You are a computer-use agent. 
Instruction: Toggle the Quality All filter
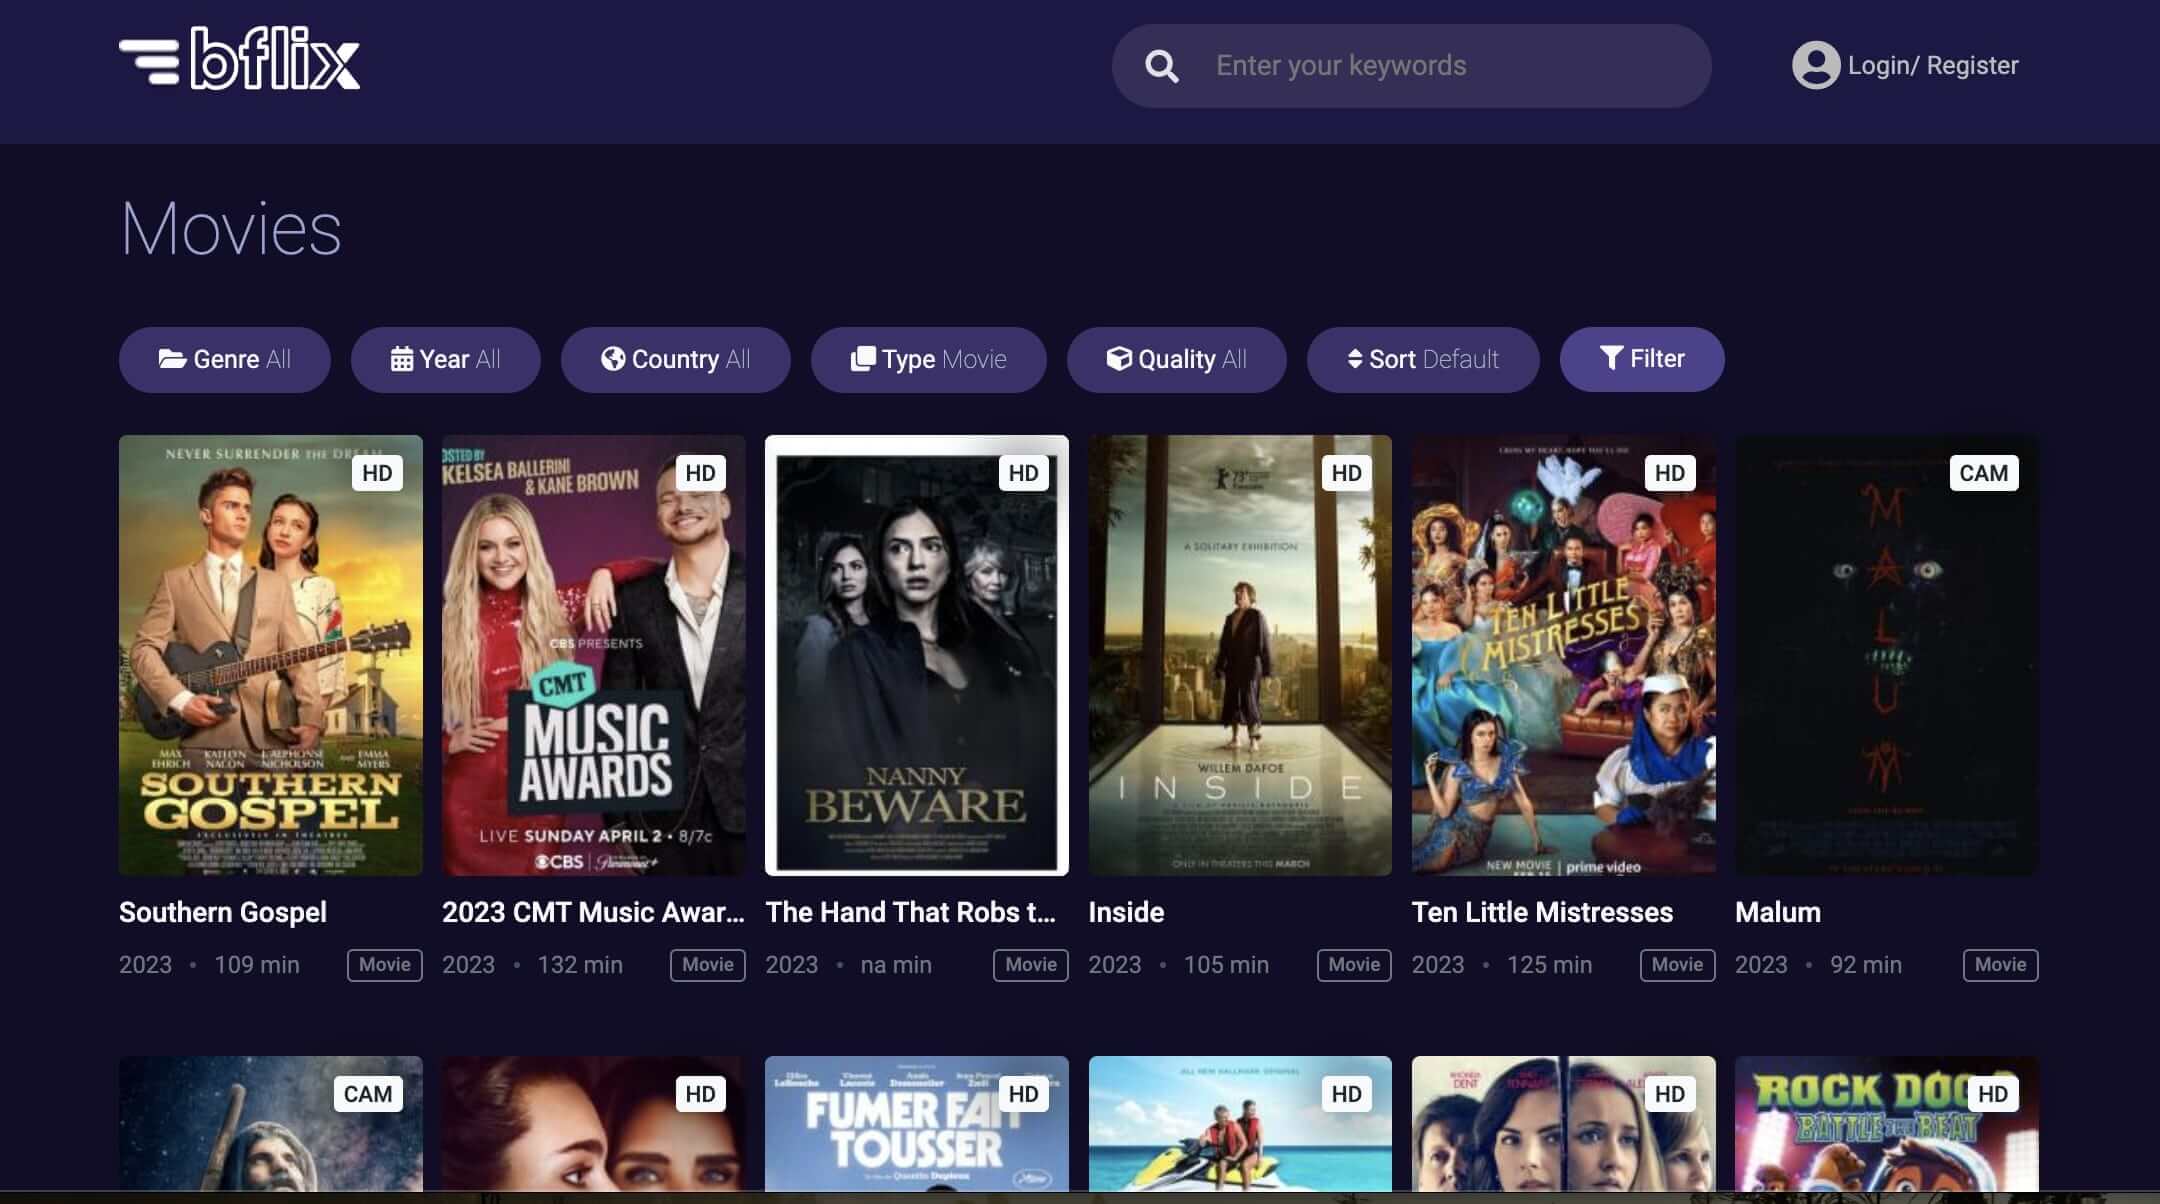pyautogui.click(x=1177, y=359)
